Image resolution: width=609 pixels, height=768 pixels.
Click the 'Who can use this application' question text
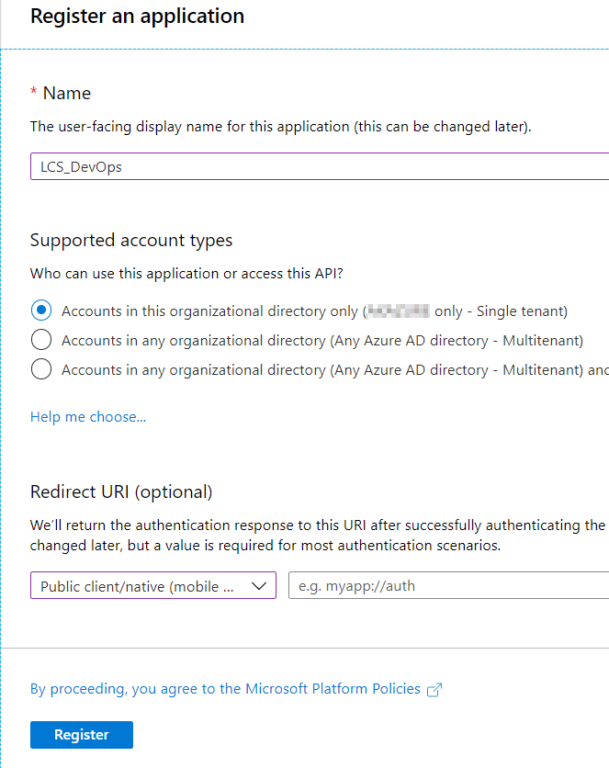coord(193,274)
